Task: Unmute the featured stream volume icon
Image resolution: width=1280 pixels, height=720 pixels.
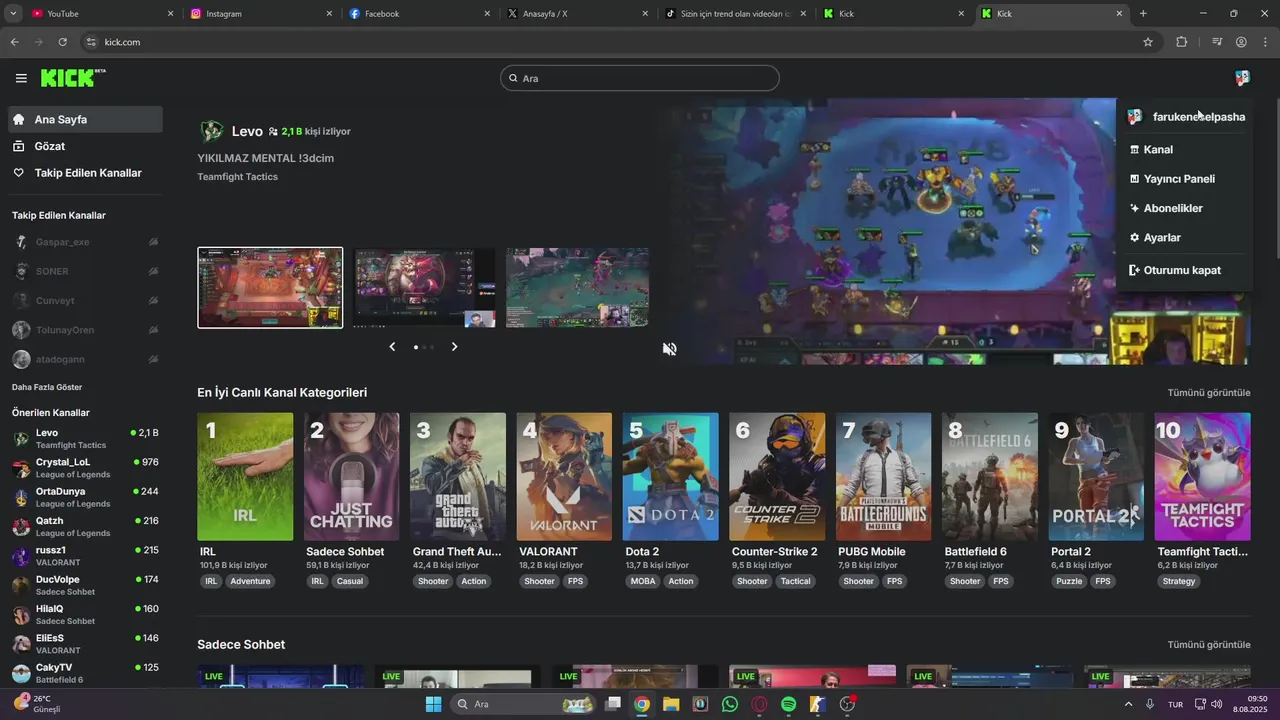Action: click(x=670, y=348)
